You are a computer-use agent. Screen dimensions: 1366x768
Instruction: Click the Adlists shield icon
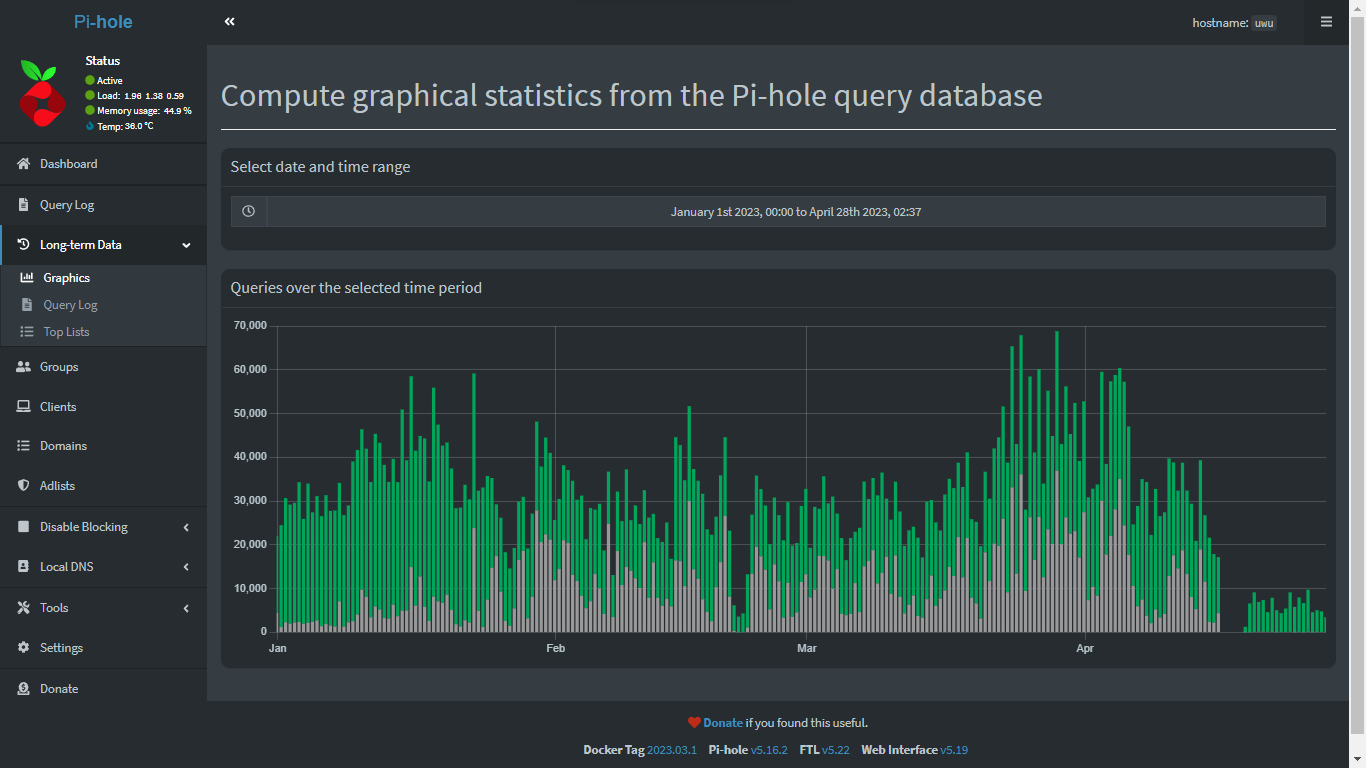tap(24, 486)
